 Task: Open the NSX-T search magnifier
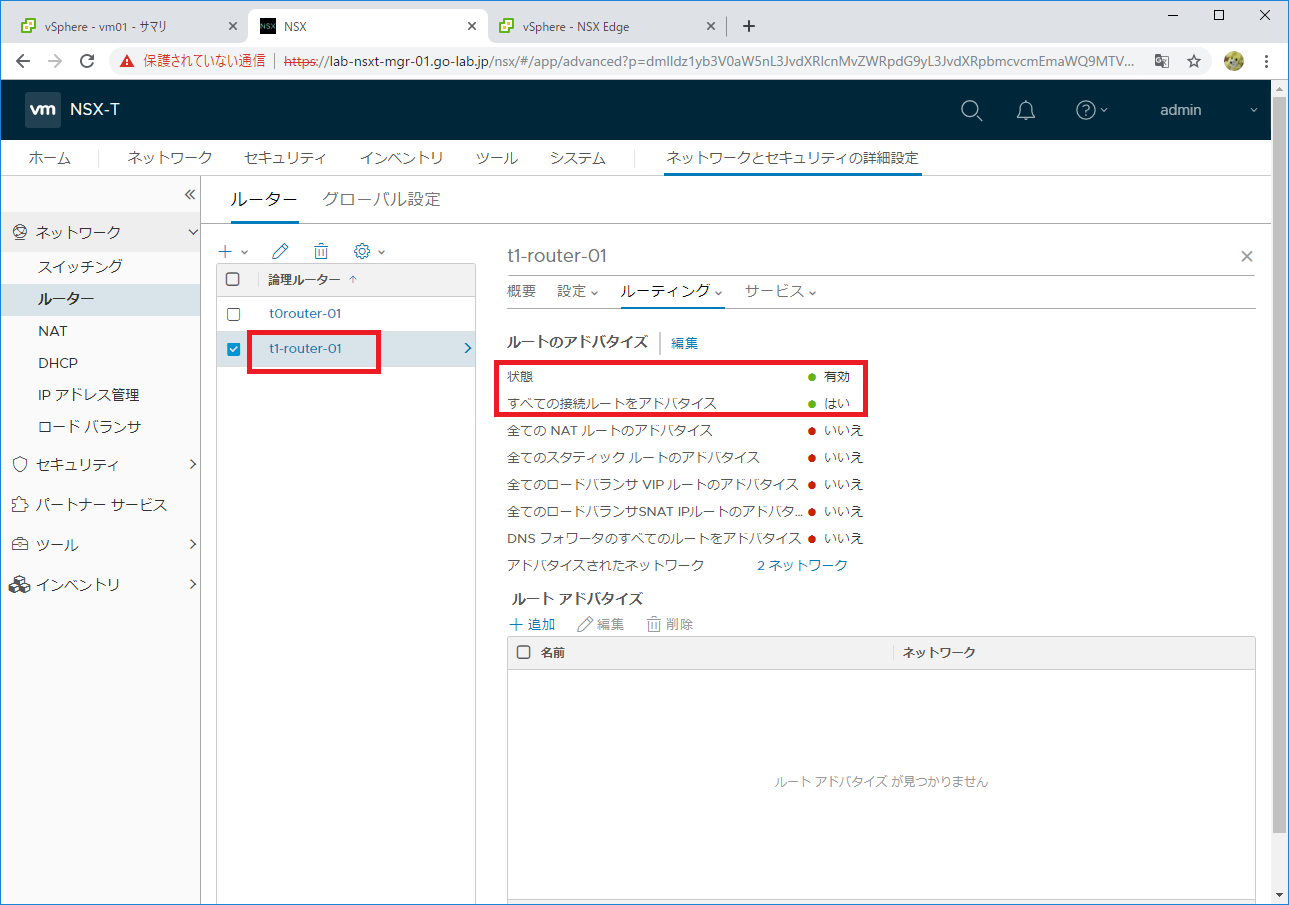click(971, 110)
